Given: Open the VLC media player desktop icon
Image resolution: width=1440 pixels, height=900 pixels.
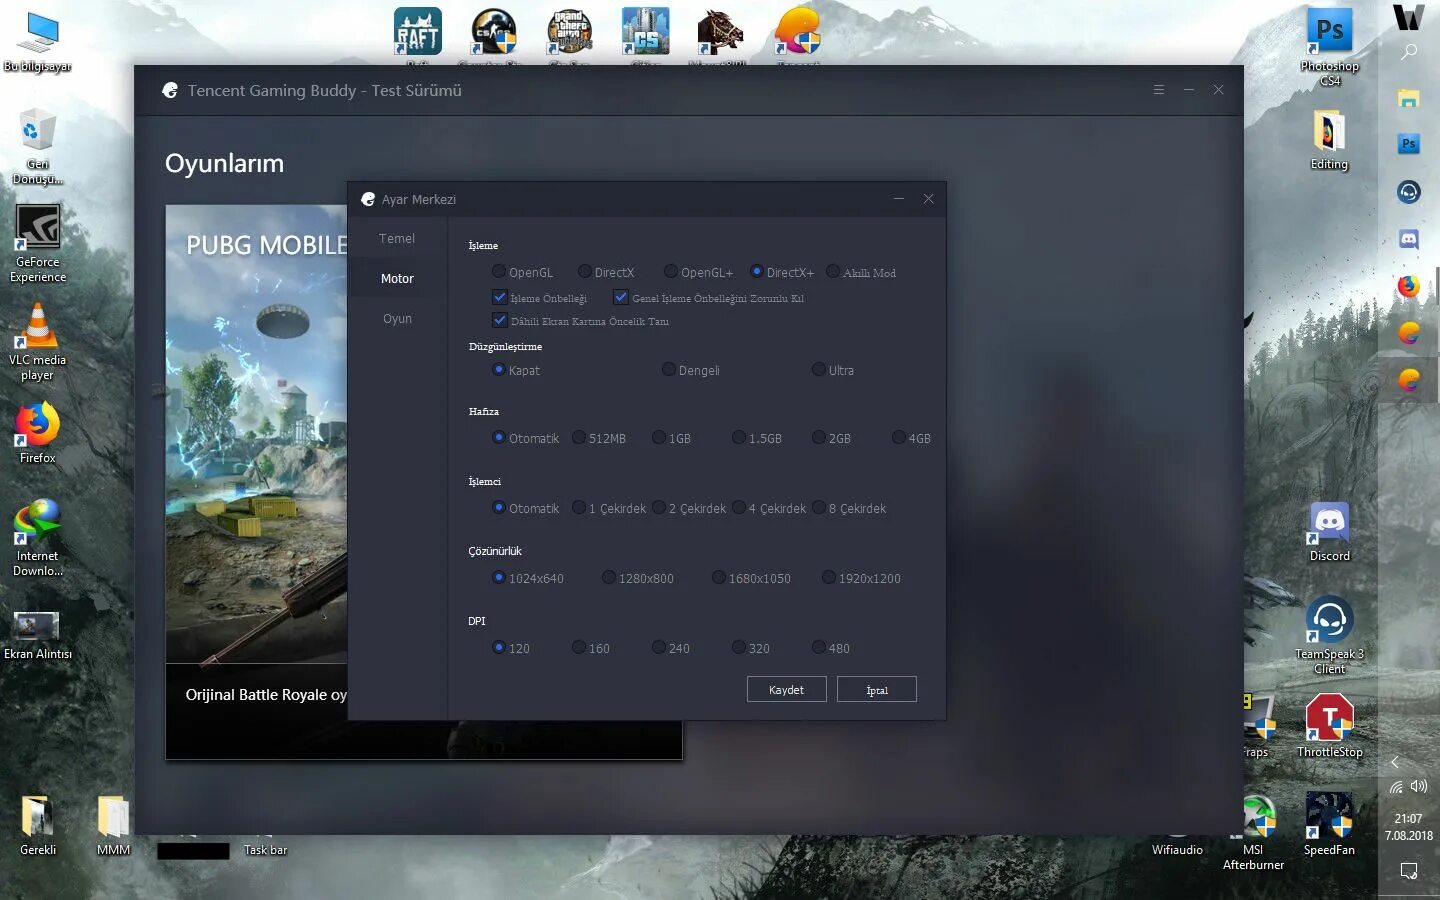Looking at the screenshot, I should click(x=38, y=342).
